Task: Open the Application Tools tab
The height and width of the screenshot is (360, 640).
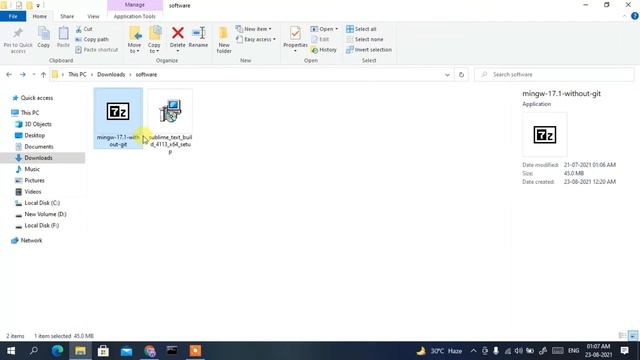Action: pyautogui.click(x=134, y=16)
